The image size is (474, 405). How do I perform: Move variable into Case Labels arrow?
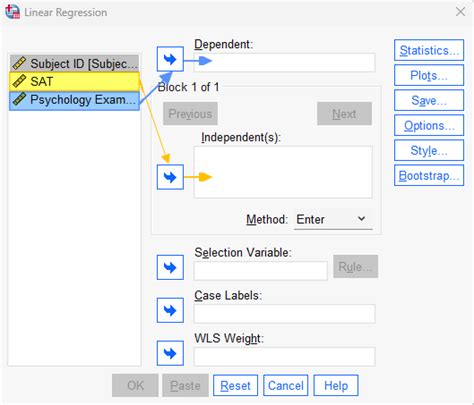pos(170,310)
